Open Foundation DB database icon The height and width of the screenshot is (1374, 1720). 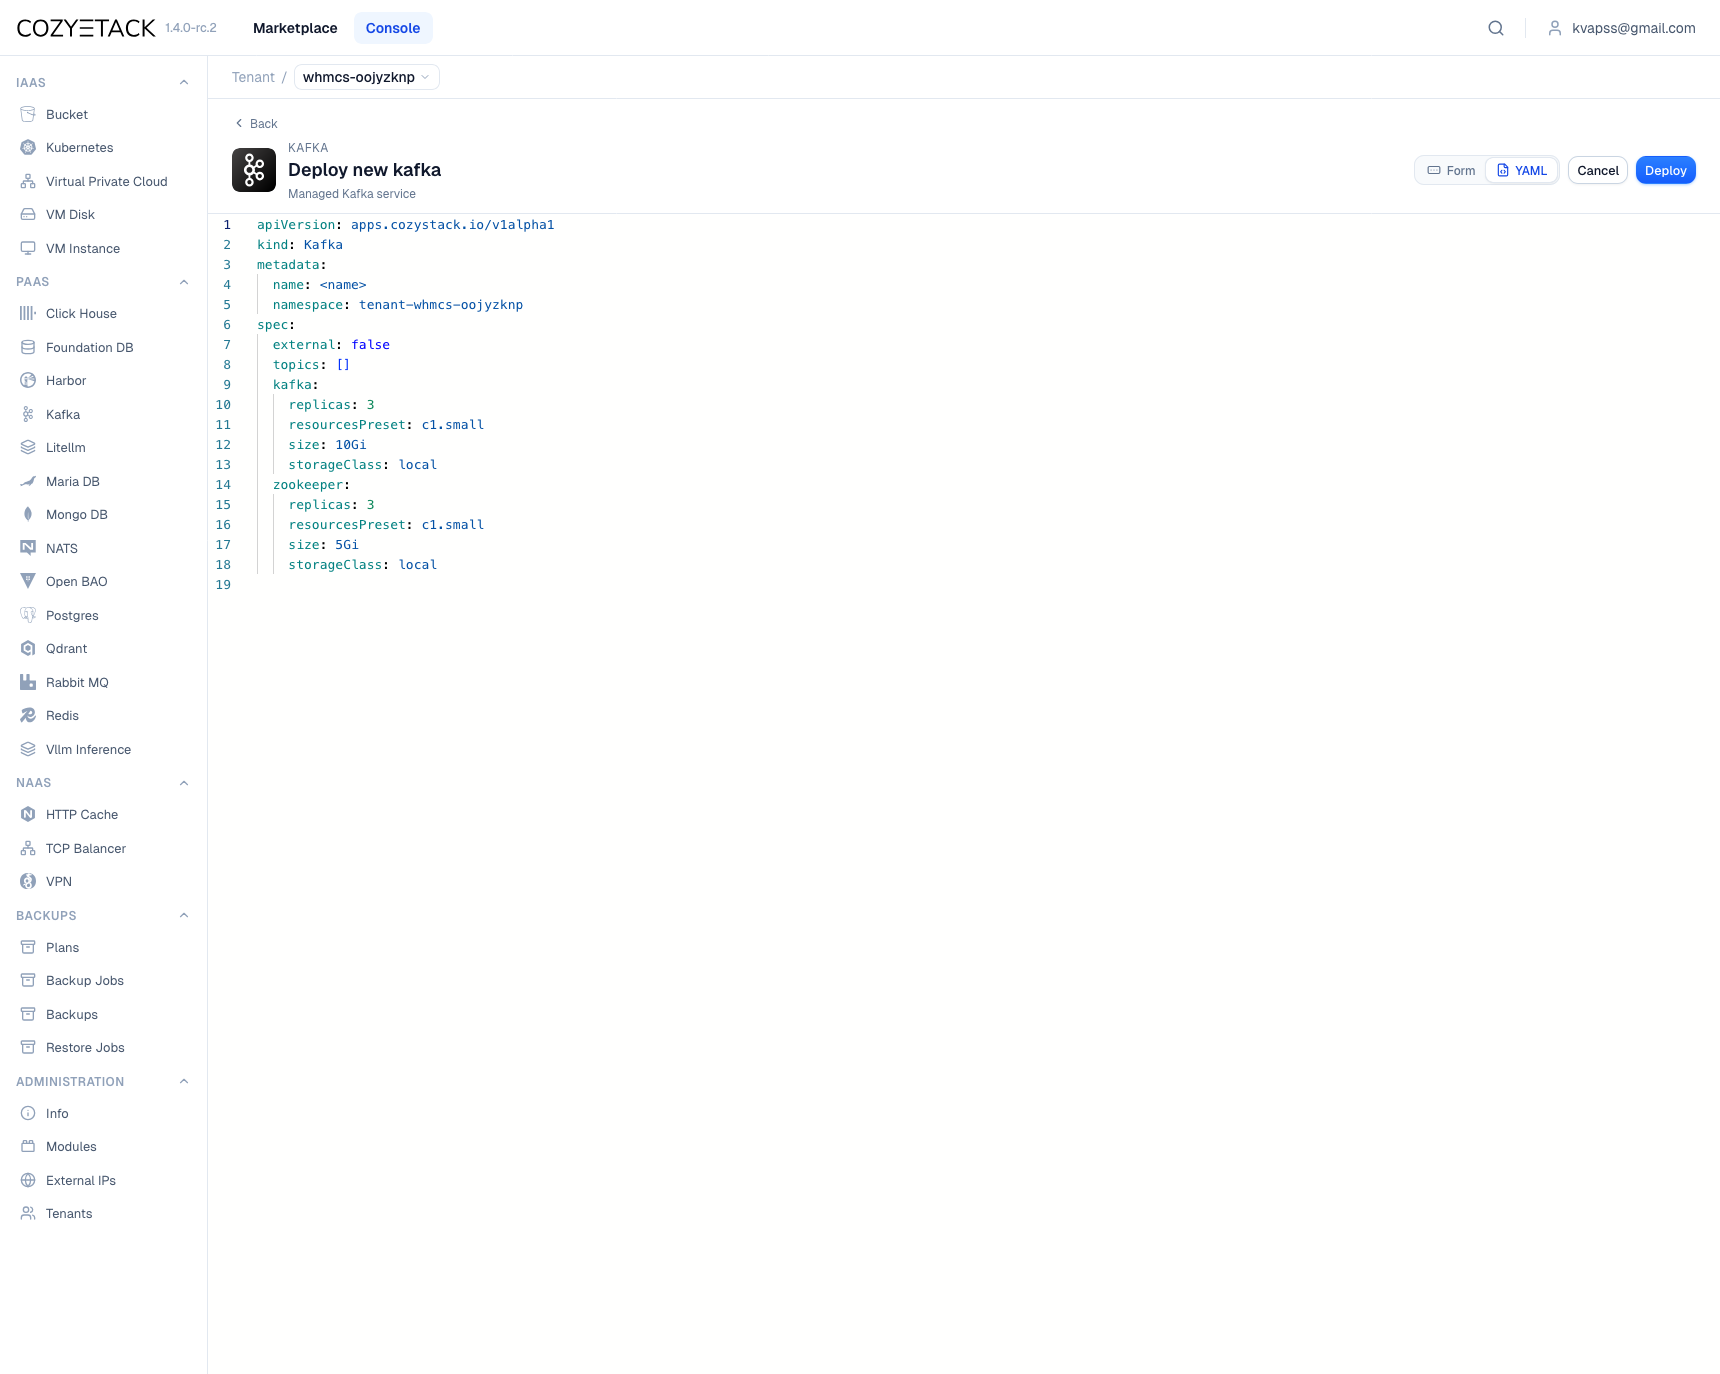click(x=28, y=347)
